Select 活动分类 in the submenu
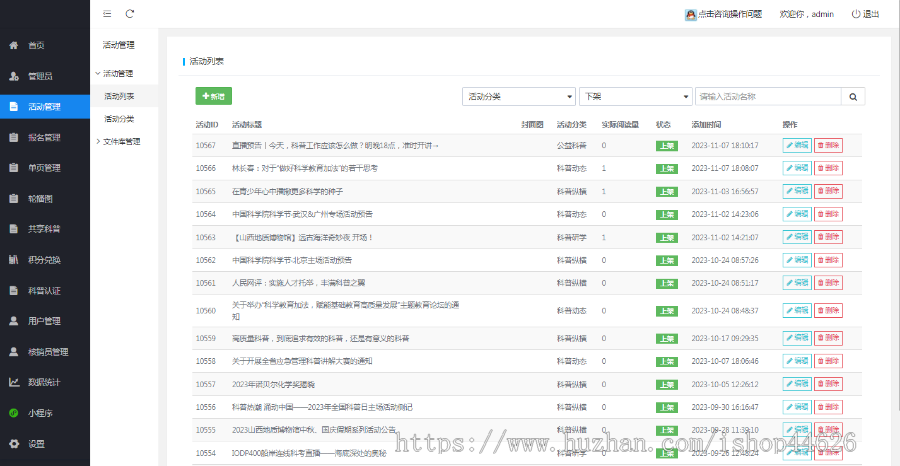 (119, 119)
